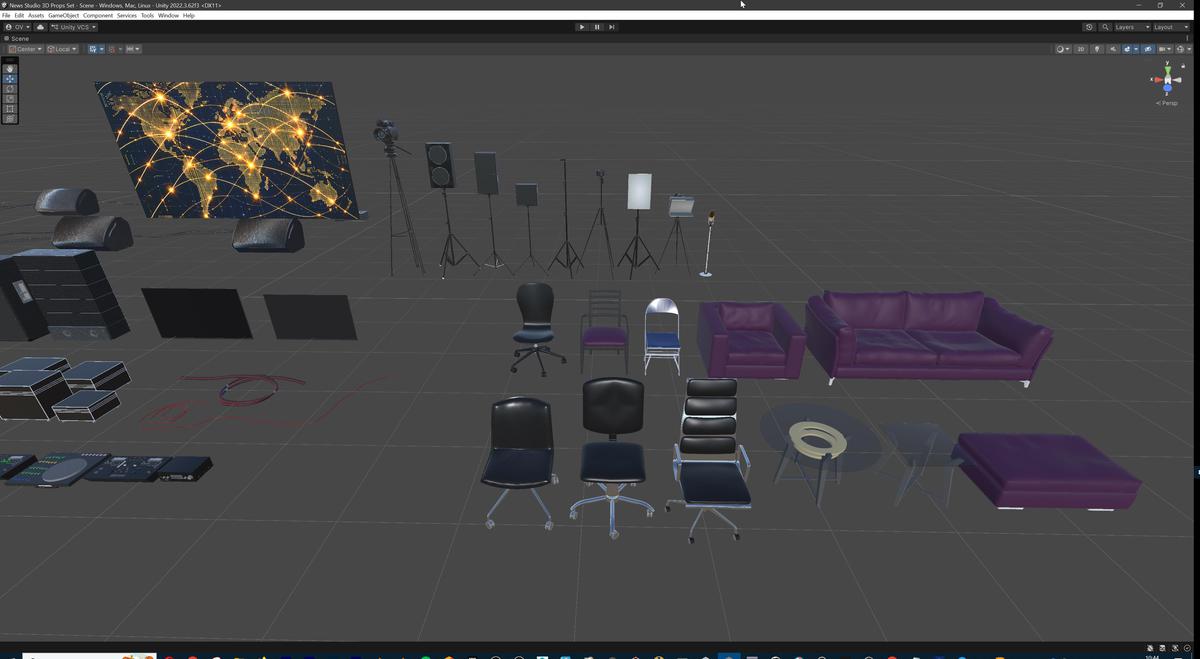The image size is (1200, 659).
Task: Toggle grid visibility button
Action: (x=93, y=49)
